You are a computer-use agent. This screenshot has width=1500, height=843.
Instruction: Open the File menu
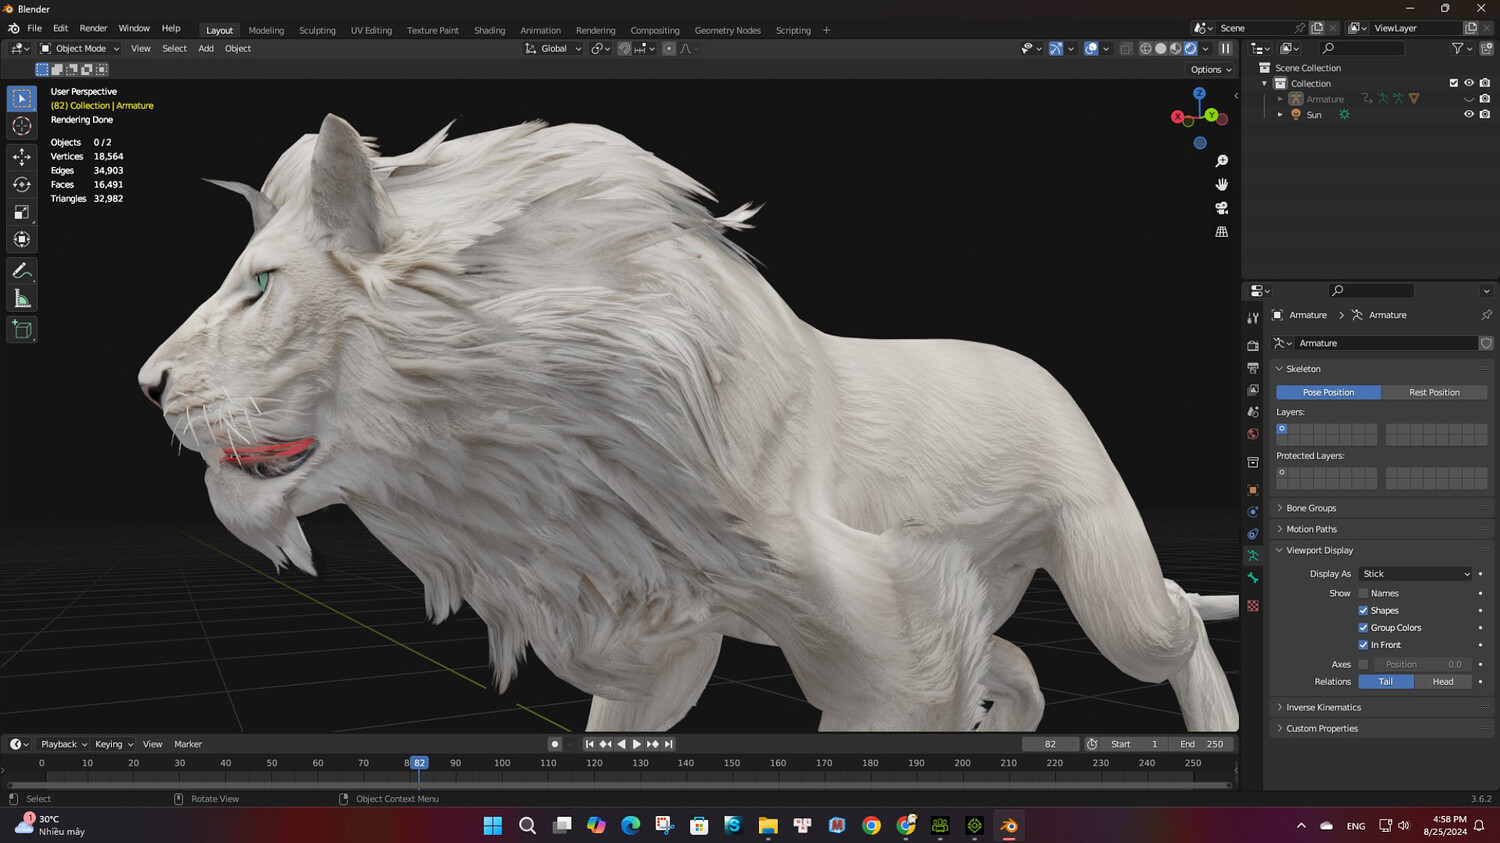tap(34, 29)
